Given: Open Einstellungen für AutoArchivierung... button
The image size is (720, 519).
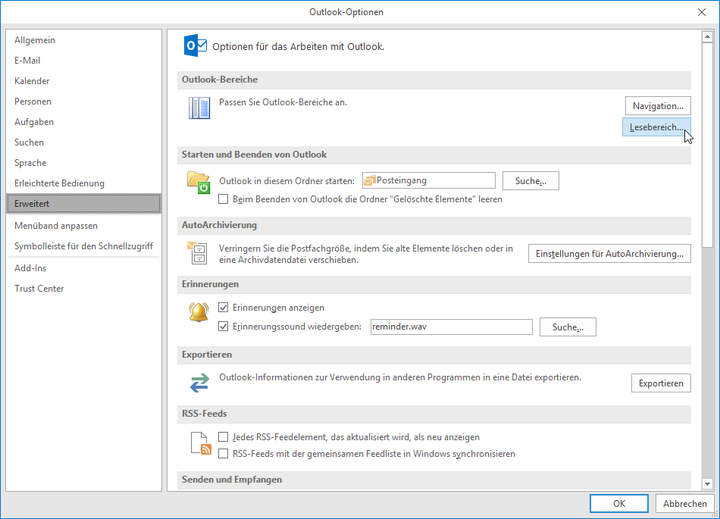Looking at the screenshot, I should (x=609, y=254).
